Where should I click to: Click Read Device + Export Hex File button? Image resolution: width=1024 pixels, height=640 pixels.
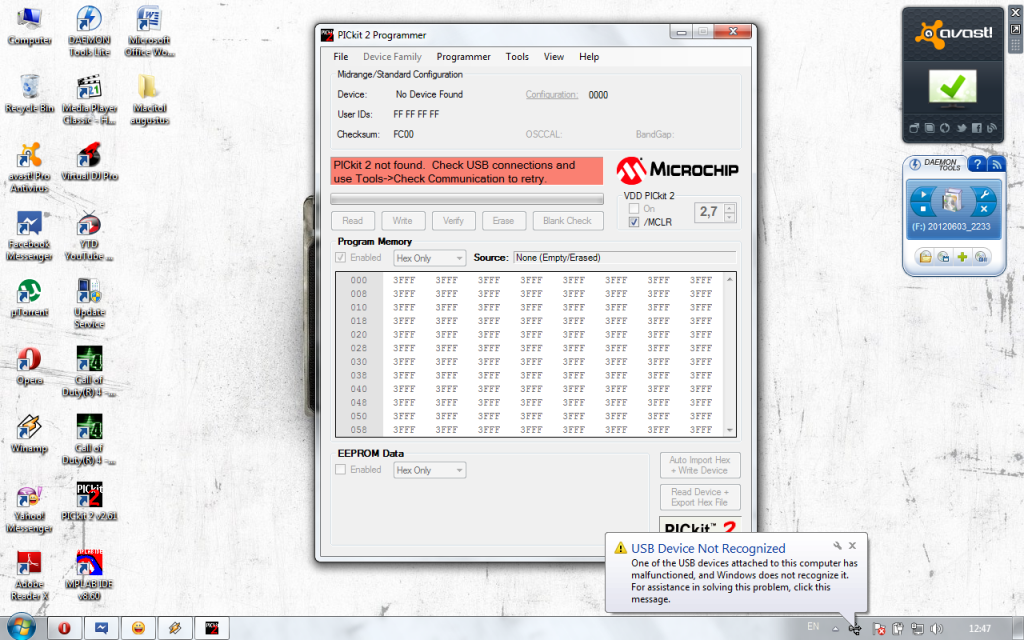[699, 497]
